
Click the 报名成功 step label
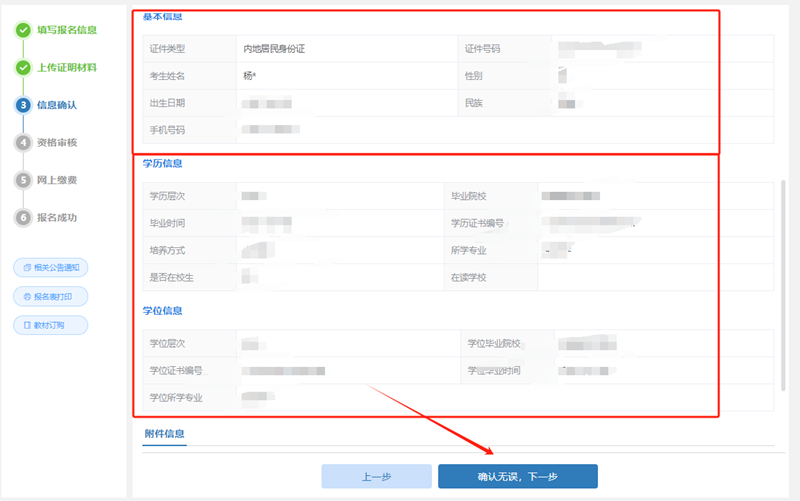point(57,217)
